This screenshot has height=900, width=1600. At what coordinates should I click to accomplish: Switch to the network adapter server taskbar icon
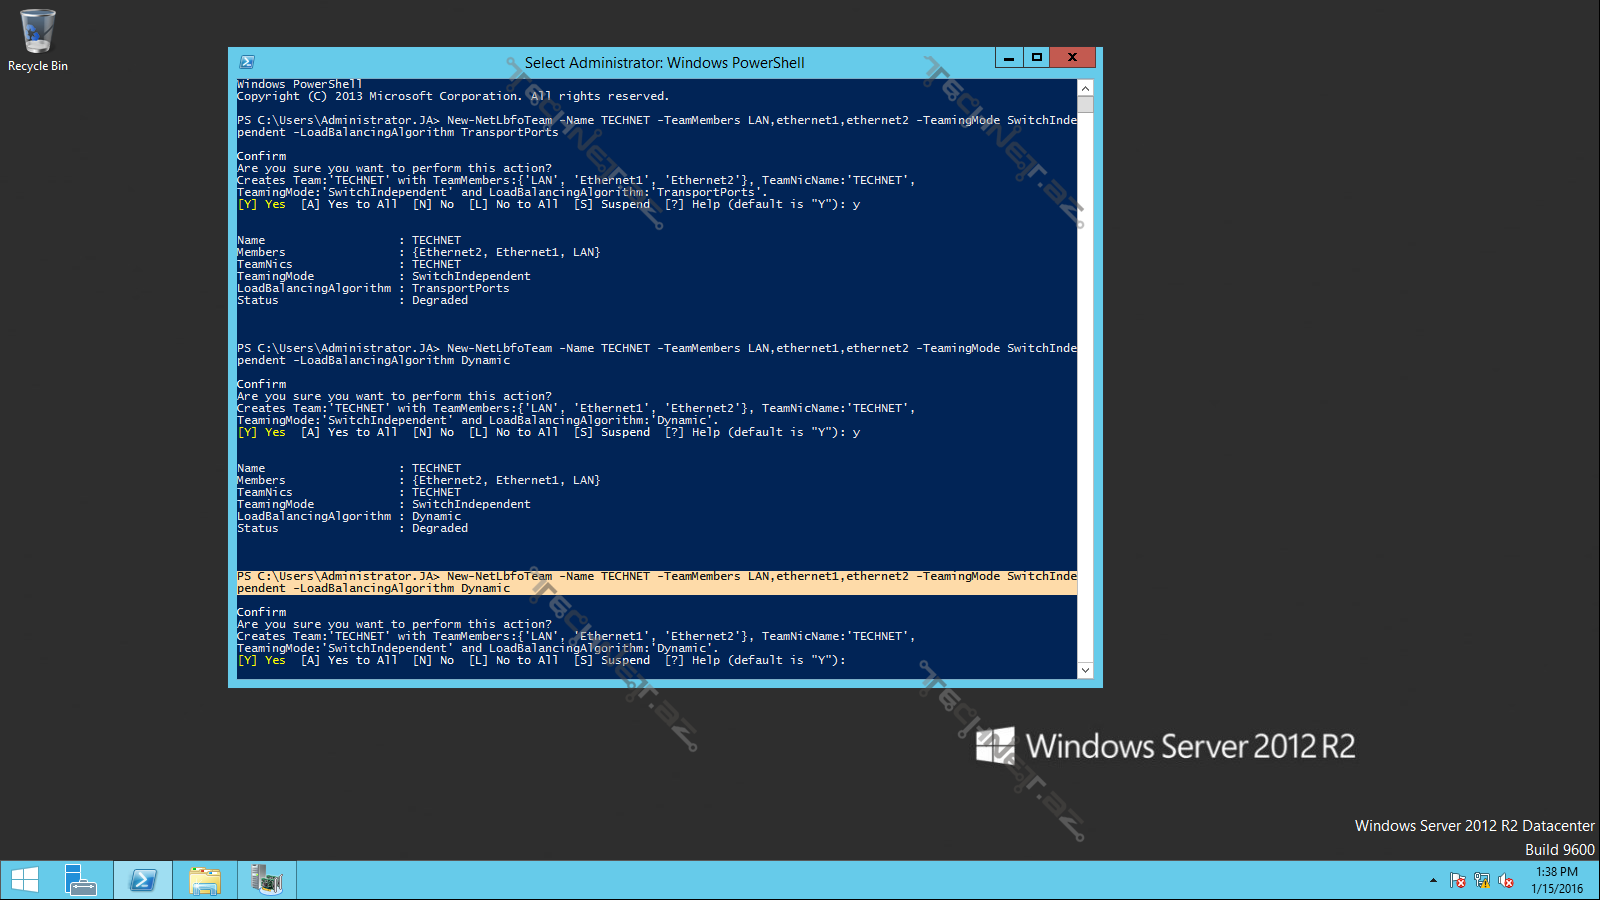tap(267, 880)
